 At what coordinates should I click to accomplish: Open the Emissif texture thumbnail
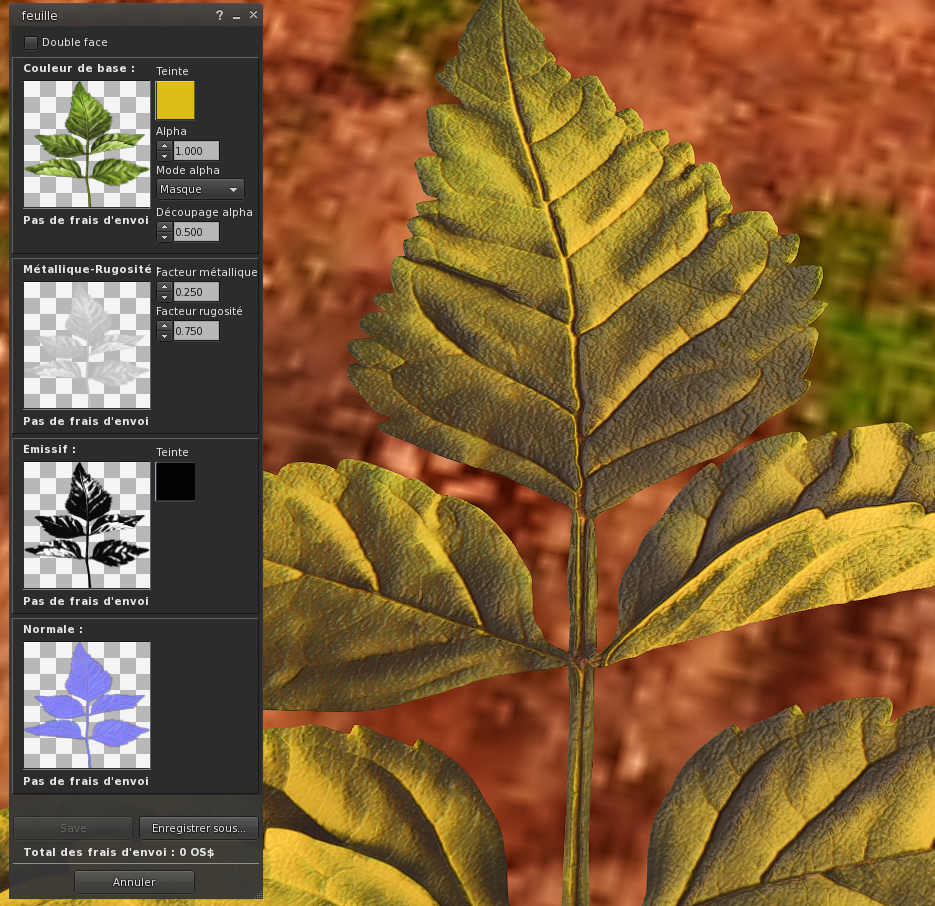pos(86,525)
